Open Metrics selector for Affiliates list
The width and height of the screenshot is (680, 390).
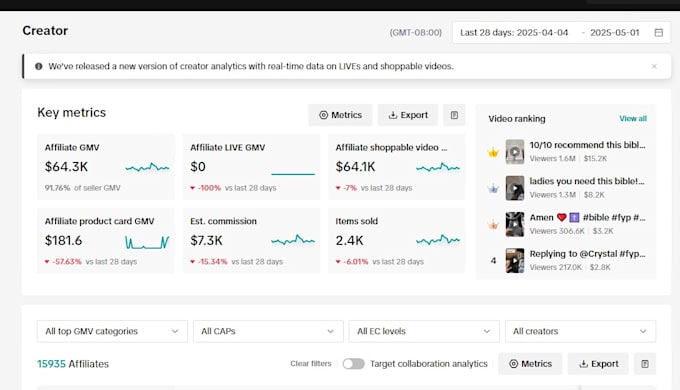[x=530, y=364]
